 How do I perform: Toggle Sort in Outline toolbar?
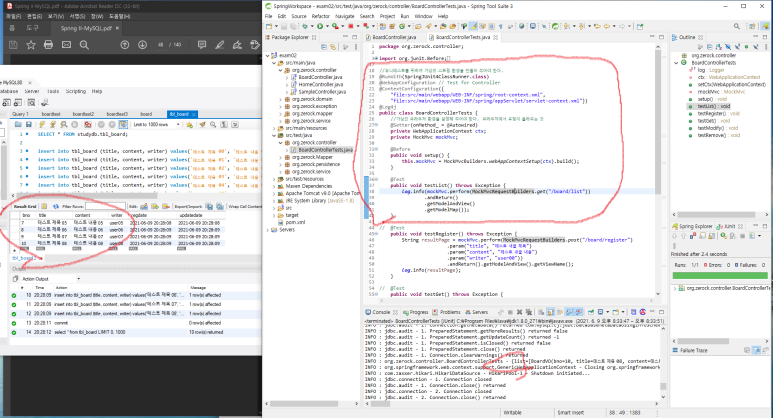click(719, 47)
